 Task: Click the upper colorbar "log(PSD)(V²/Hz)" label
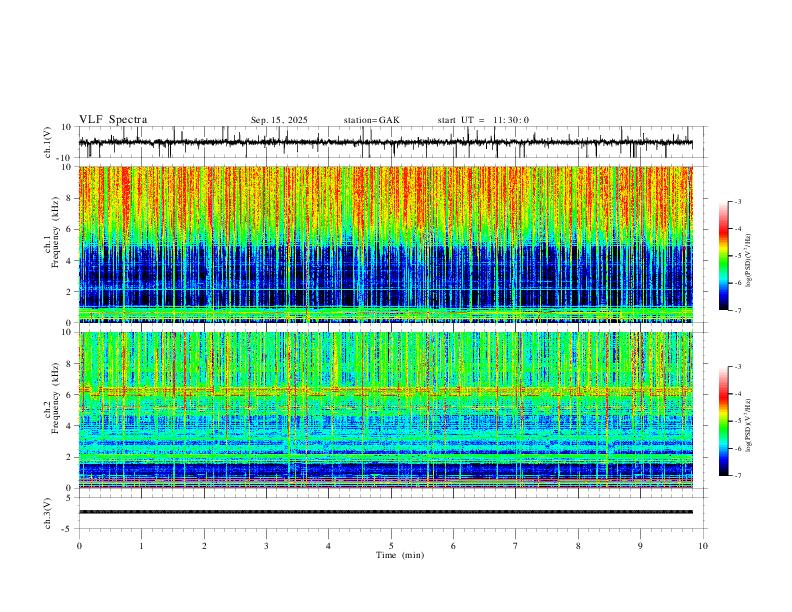click(748, 260)
